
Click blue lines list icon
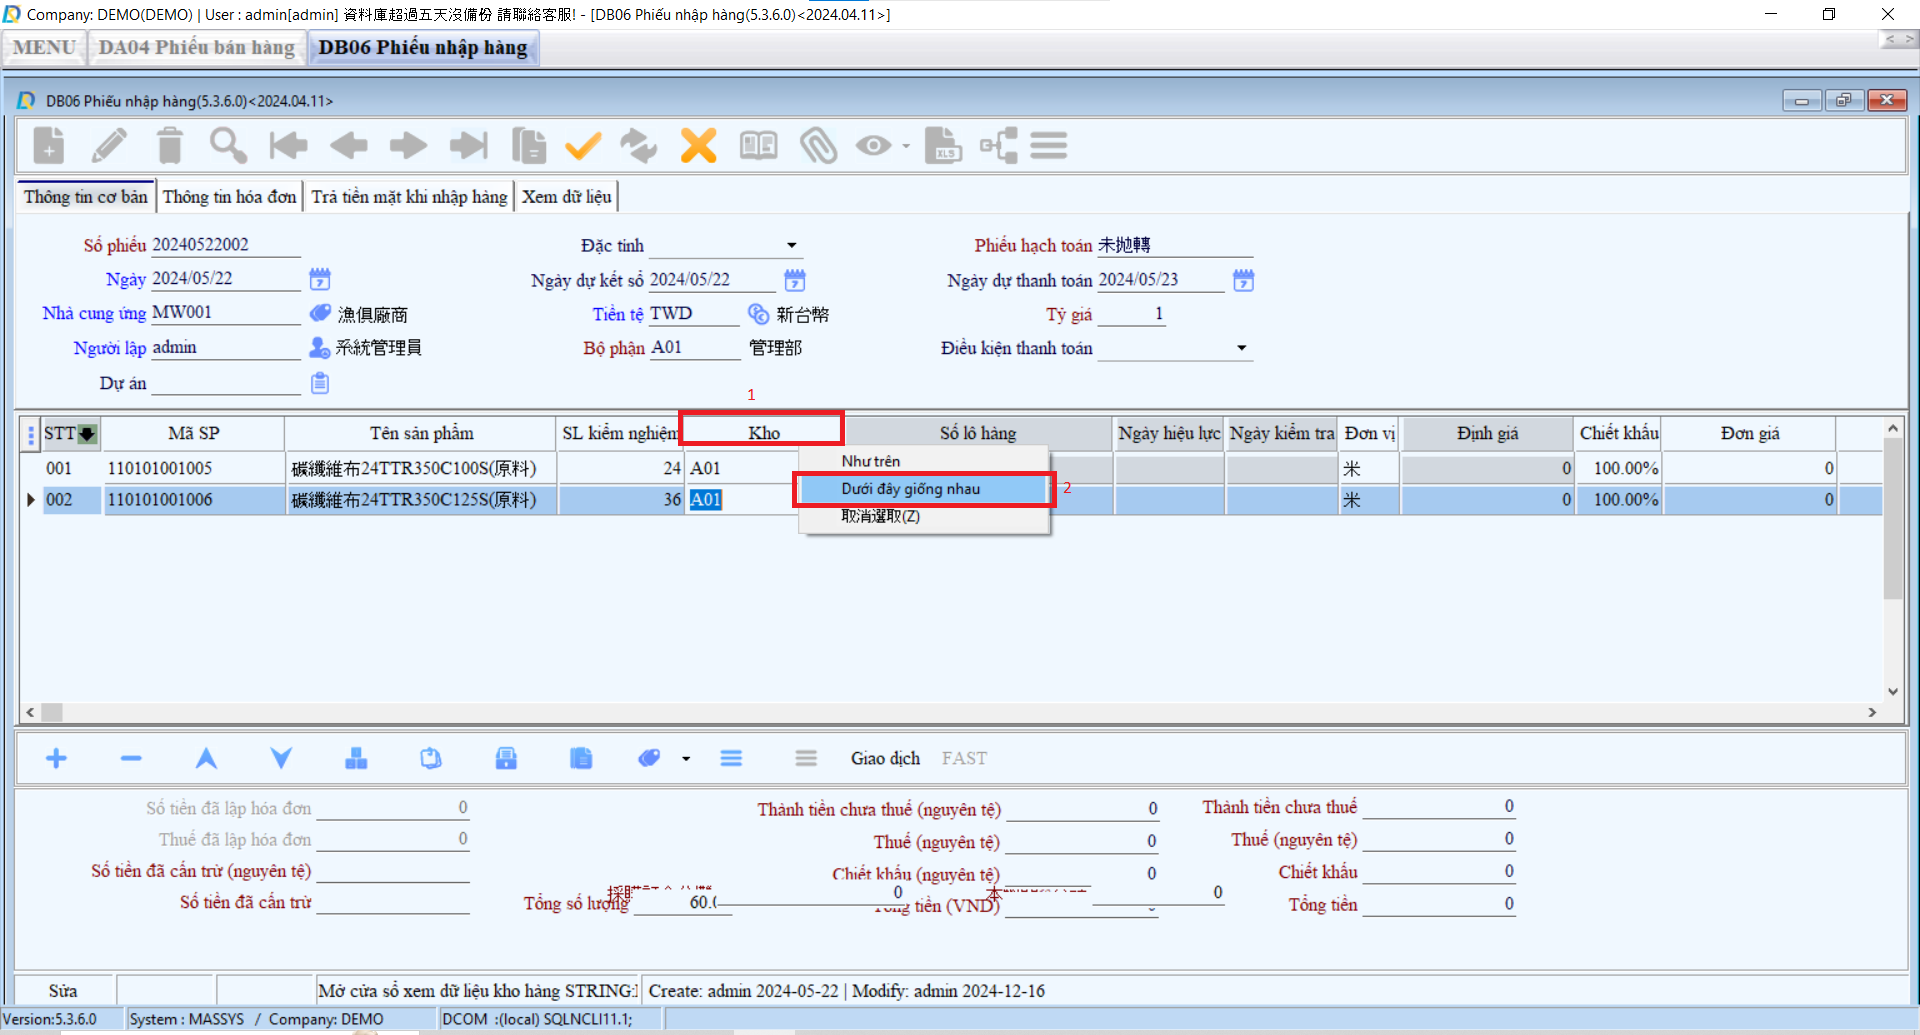(x=731, y=759)
